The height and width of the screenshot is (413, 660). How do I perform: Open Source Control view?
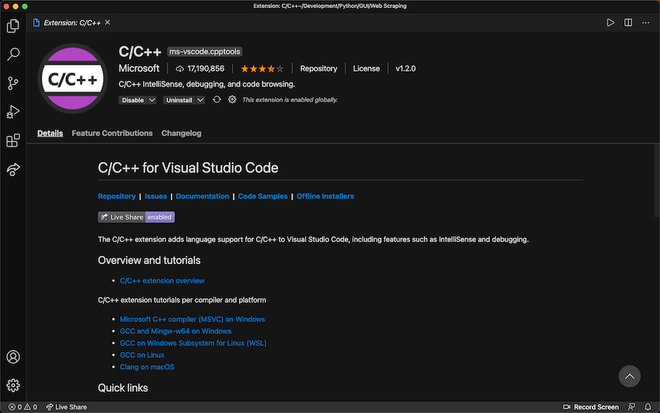pyautogui.click(x=13, y=83)
